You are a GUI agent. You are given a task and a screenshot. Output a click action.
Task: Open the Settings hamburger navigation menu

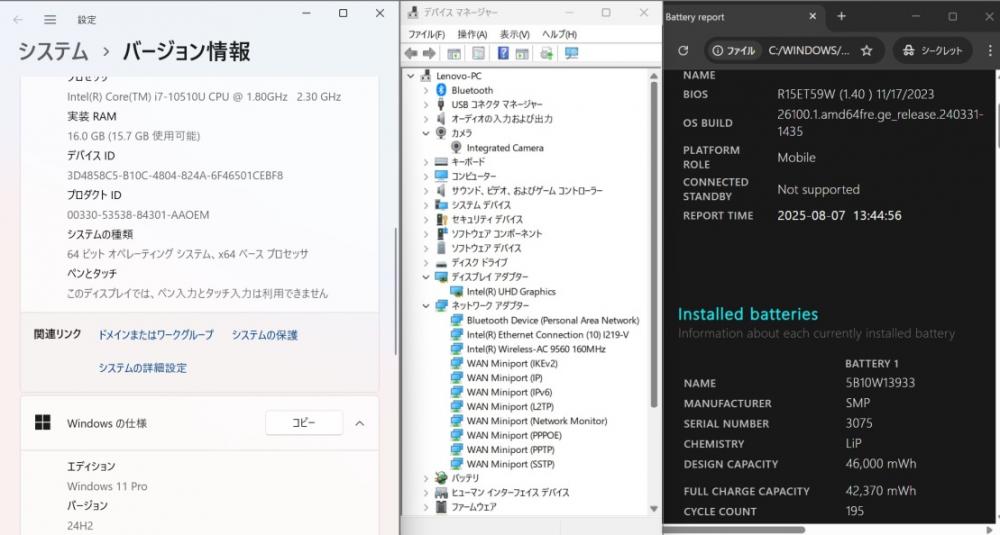(50, 20)
